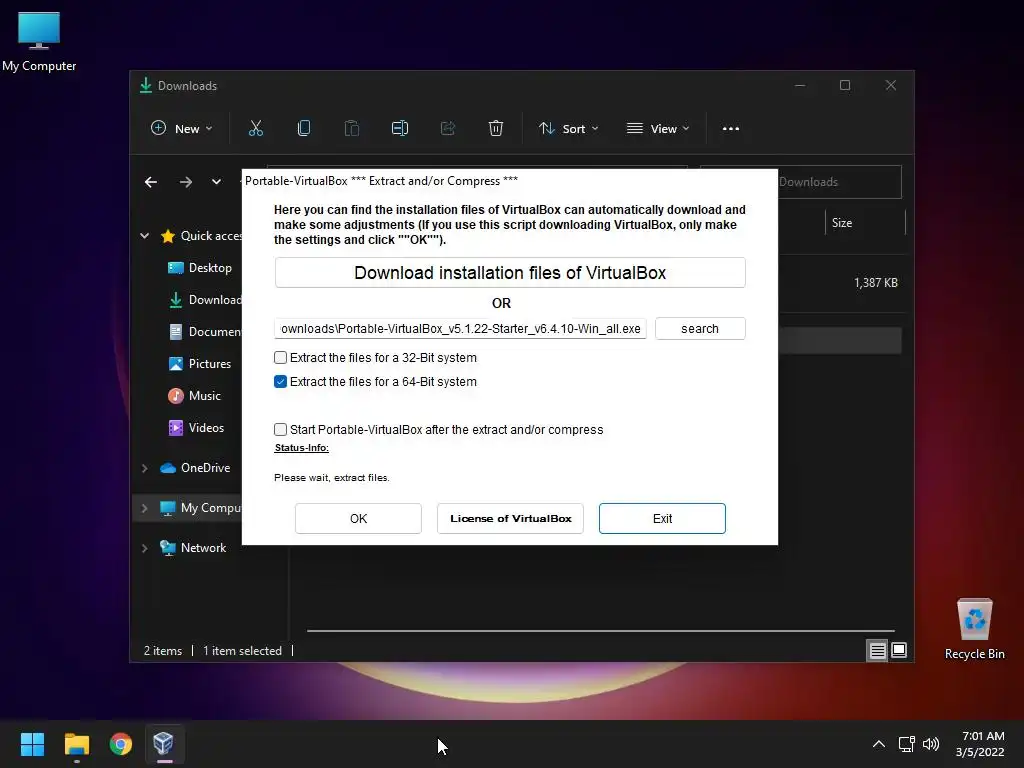The height and width of the screenshot is (768, 1024).
Task: Go forward with the right arrow
Action: pos(186,182)
